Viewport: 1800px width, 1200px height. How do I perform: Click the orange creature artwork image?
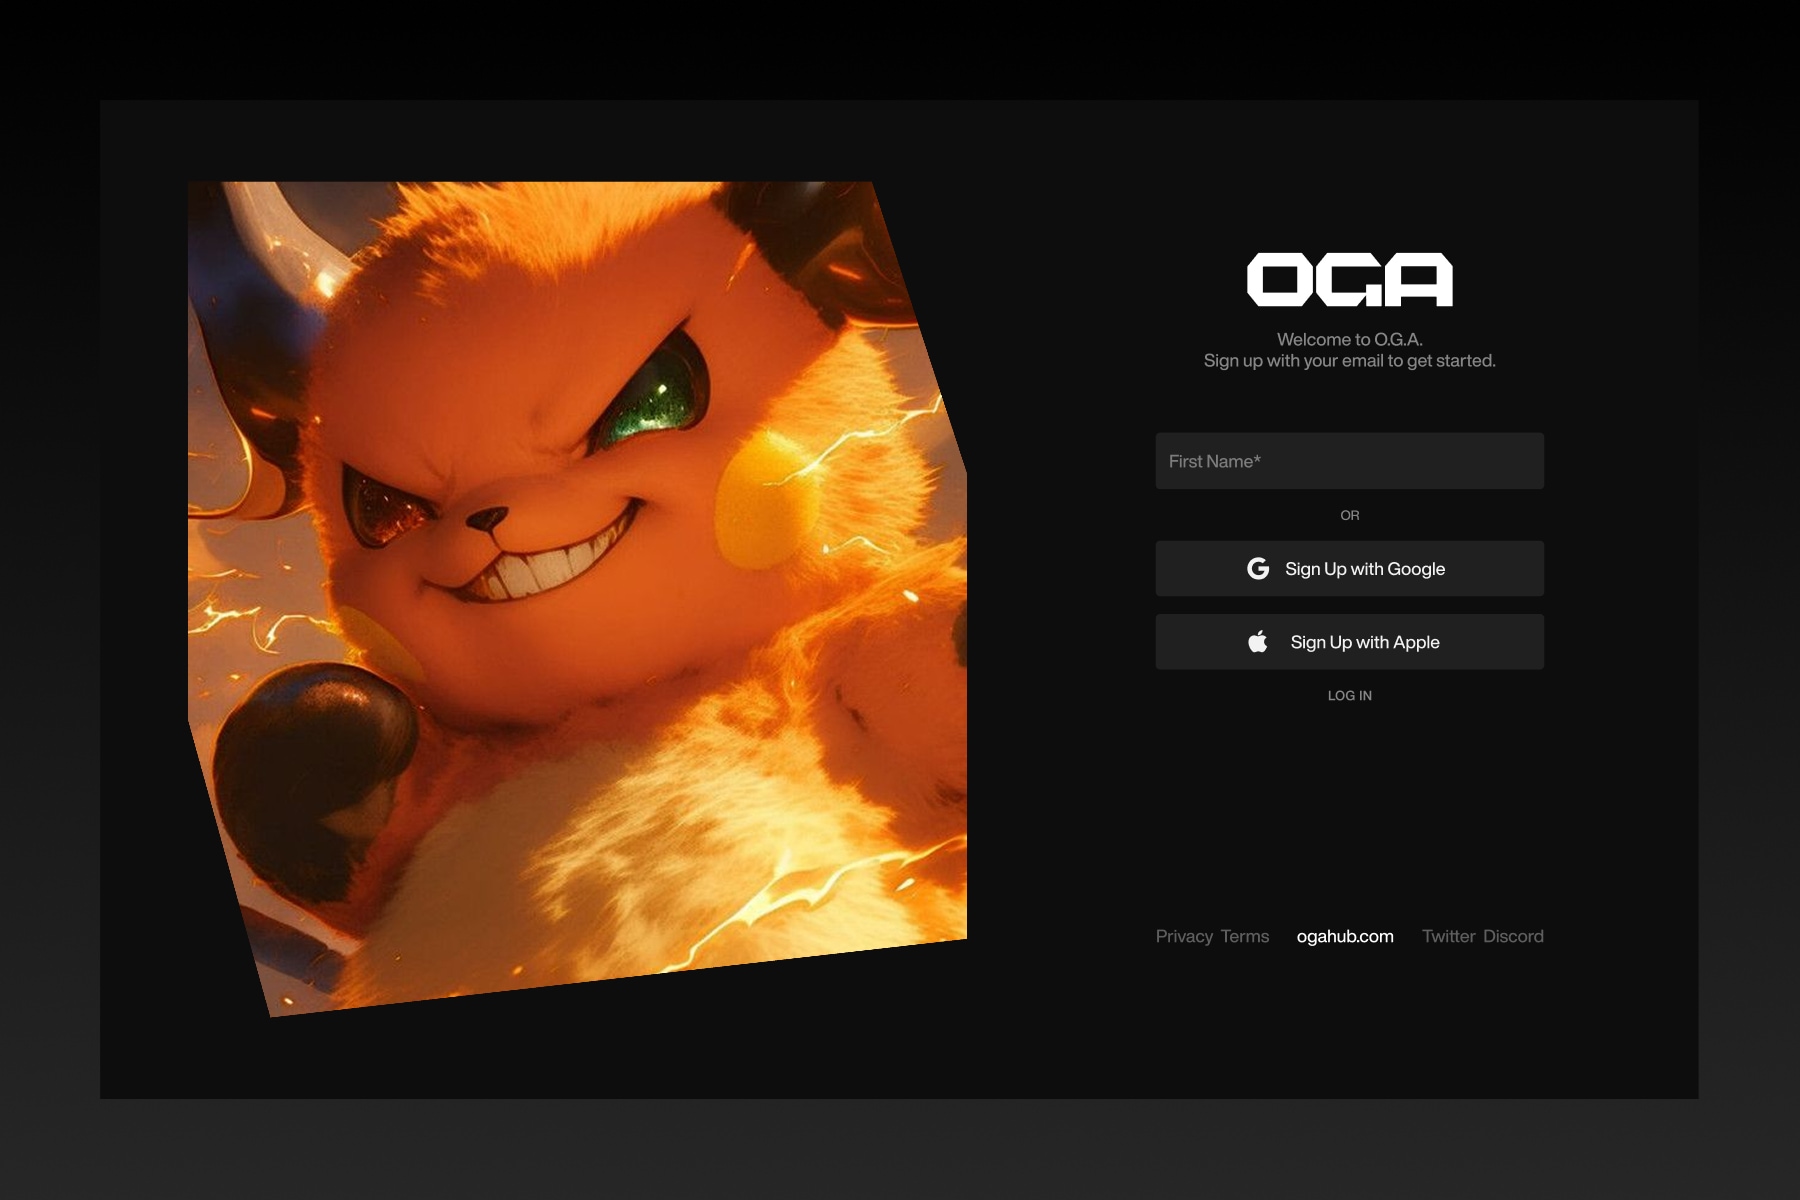[x=577, y=598]
